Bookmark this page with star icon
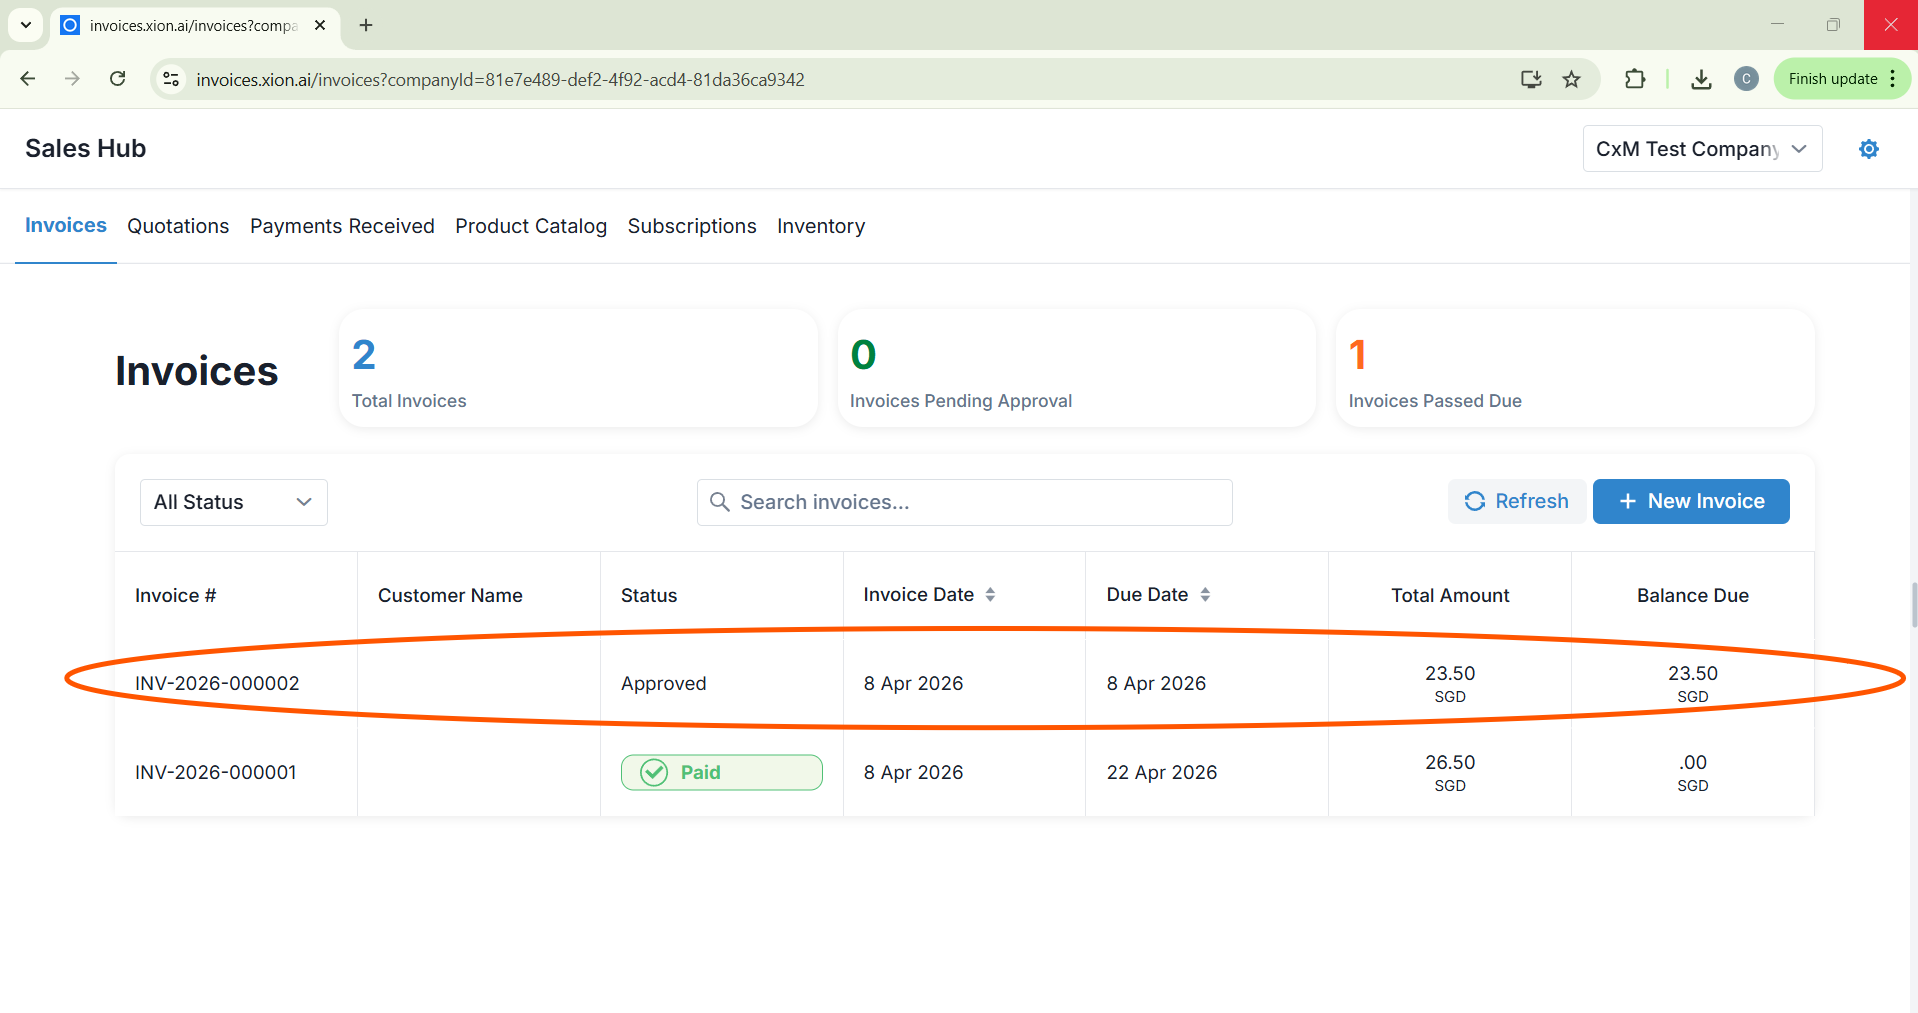Viewport: 1918px width, 1013px height. (1572, 79)
